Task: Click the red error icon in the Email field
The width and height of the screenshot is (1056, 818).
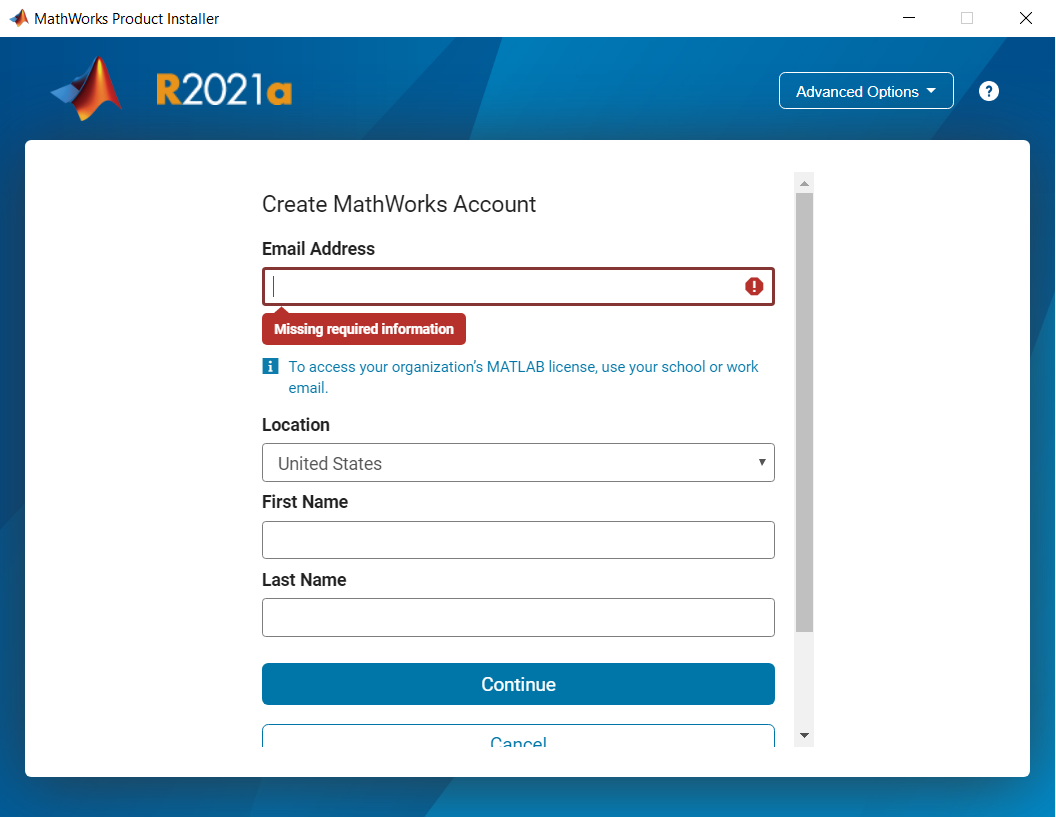Action: 754,287
